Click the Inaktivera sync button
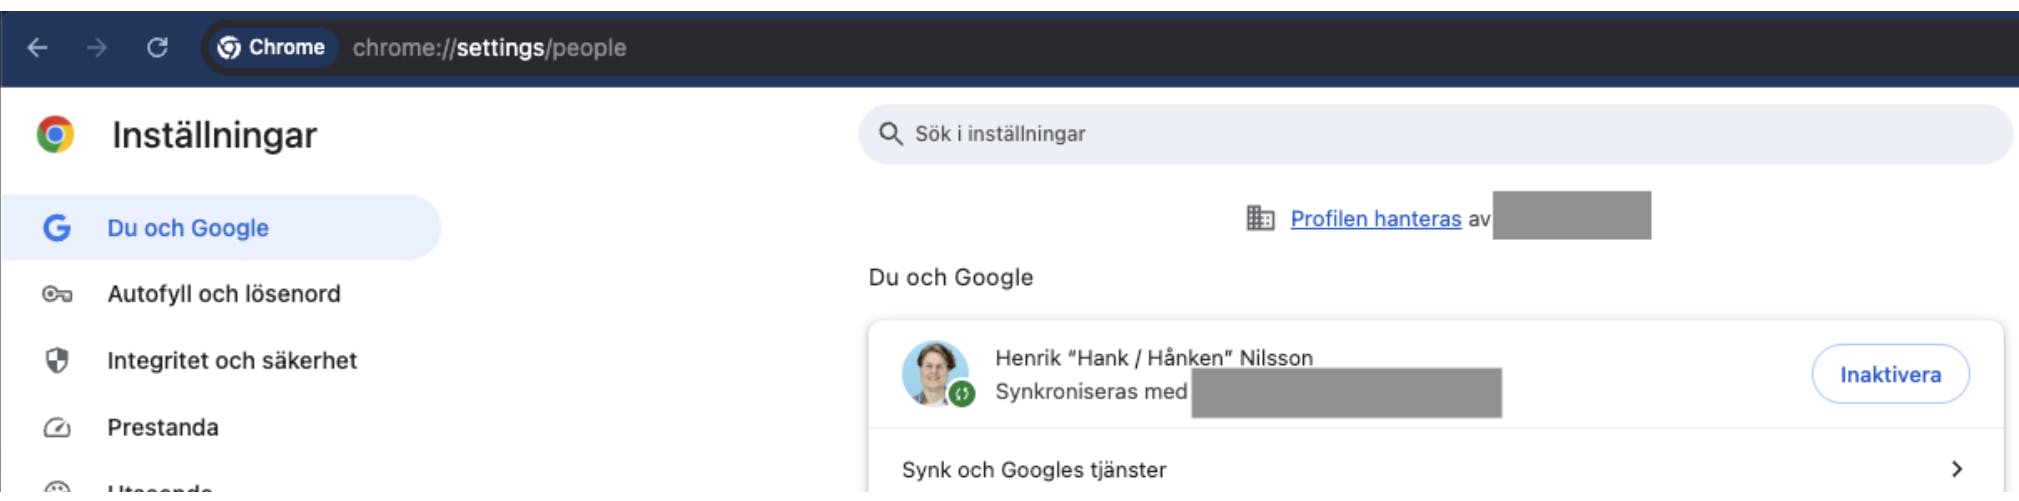 [1890, 375]
